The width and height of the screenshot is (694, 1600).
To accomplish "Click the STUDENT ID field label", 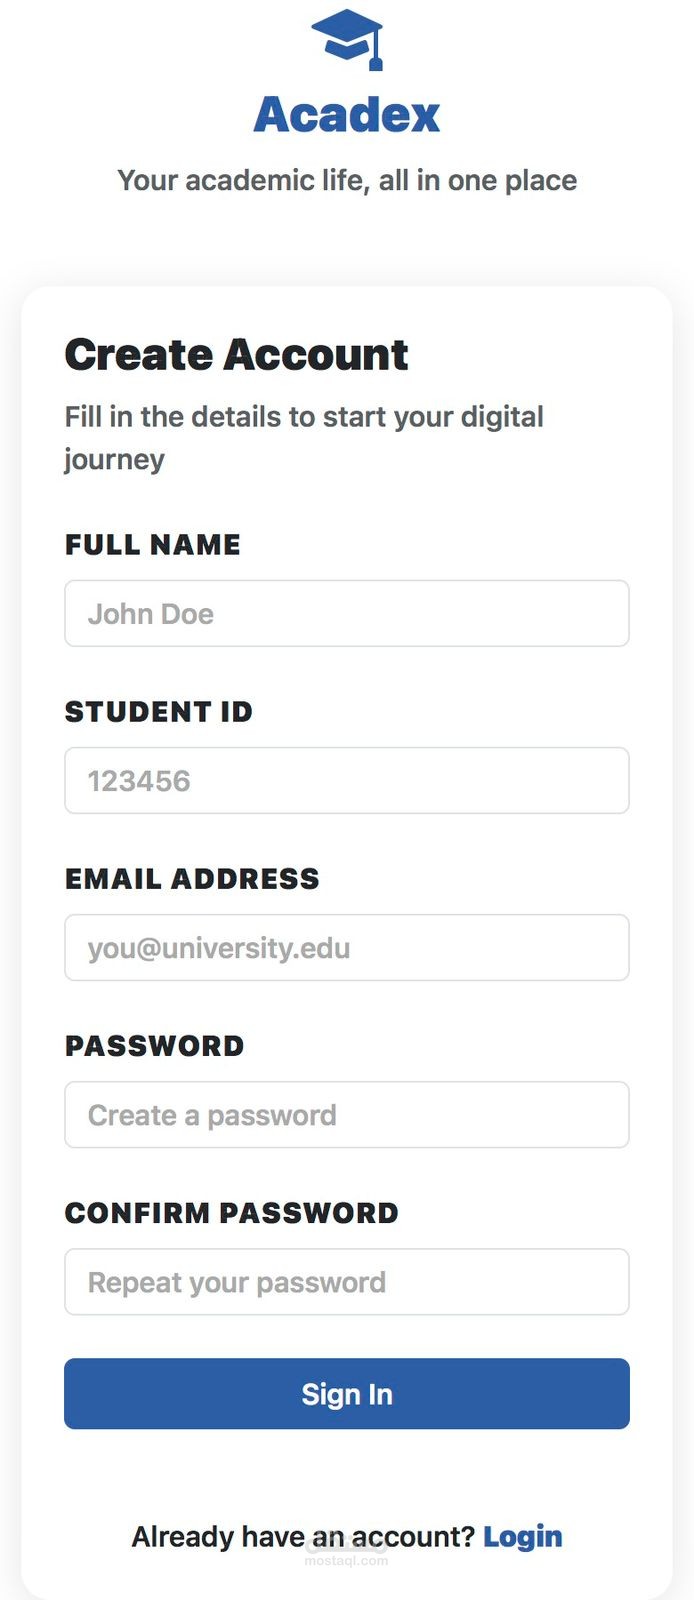I will coord(159,711).
